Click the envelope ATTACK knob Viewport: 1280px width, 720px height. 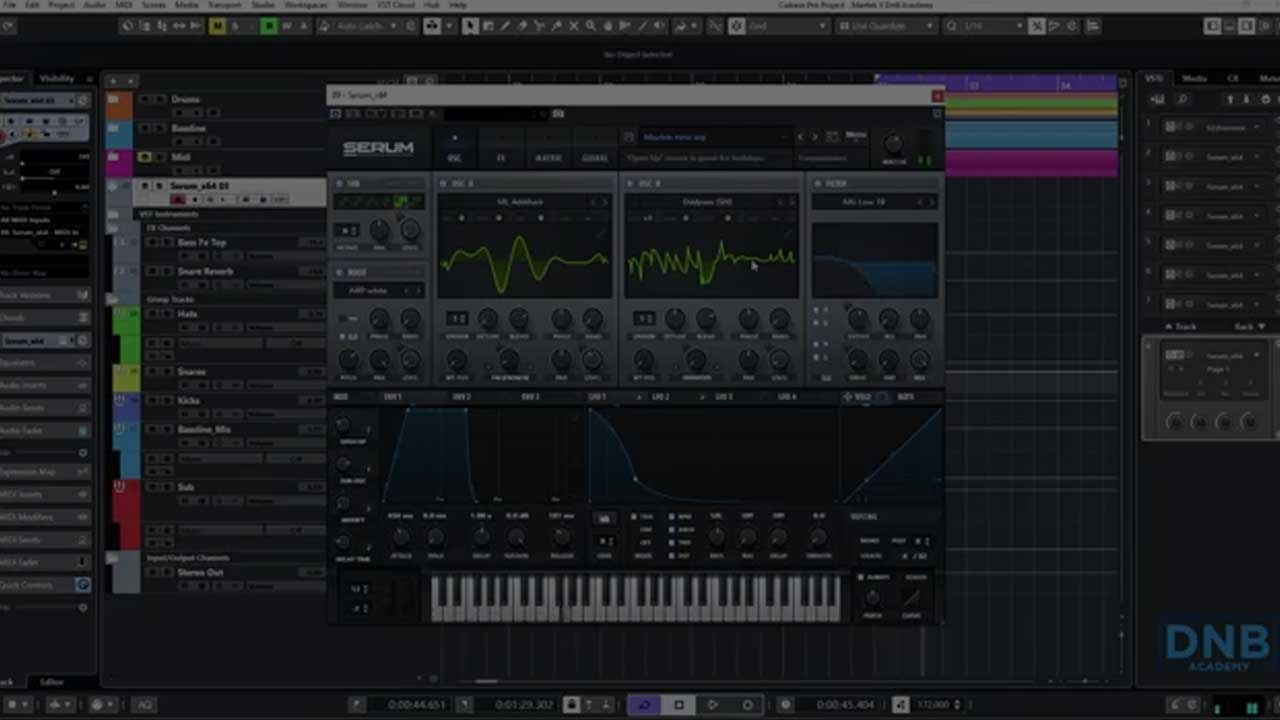tap(401, 538)
